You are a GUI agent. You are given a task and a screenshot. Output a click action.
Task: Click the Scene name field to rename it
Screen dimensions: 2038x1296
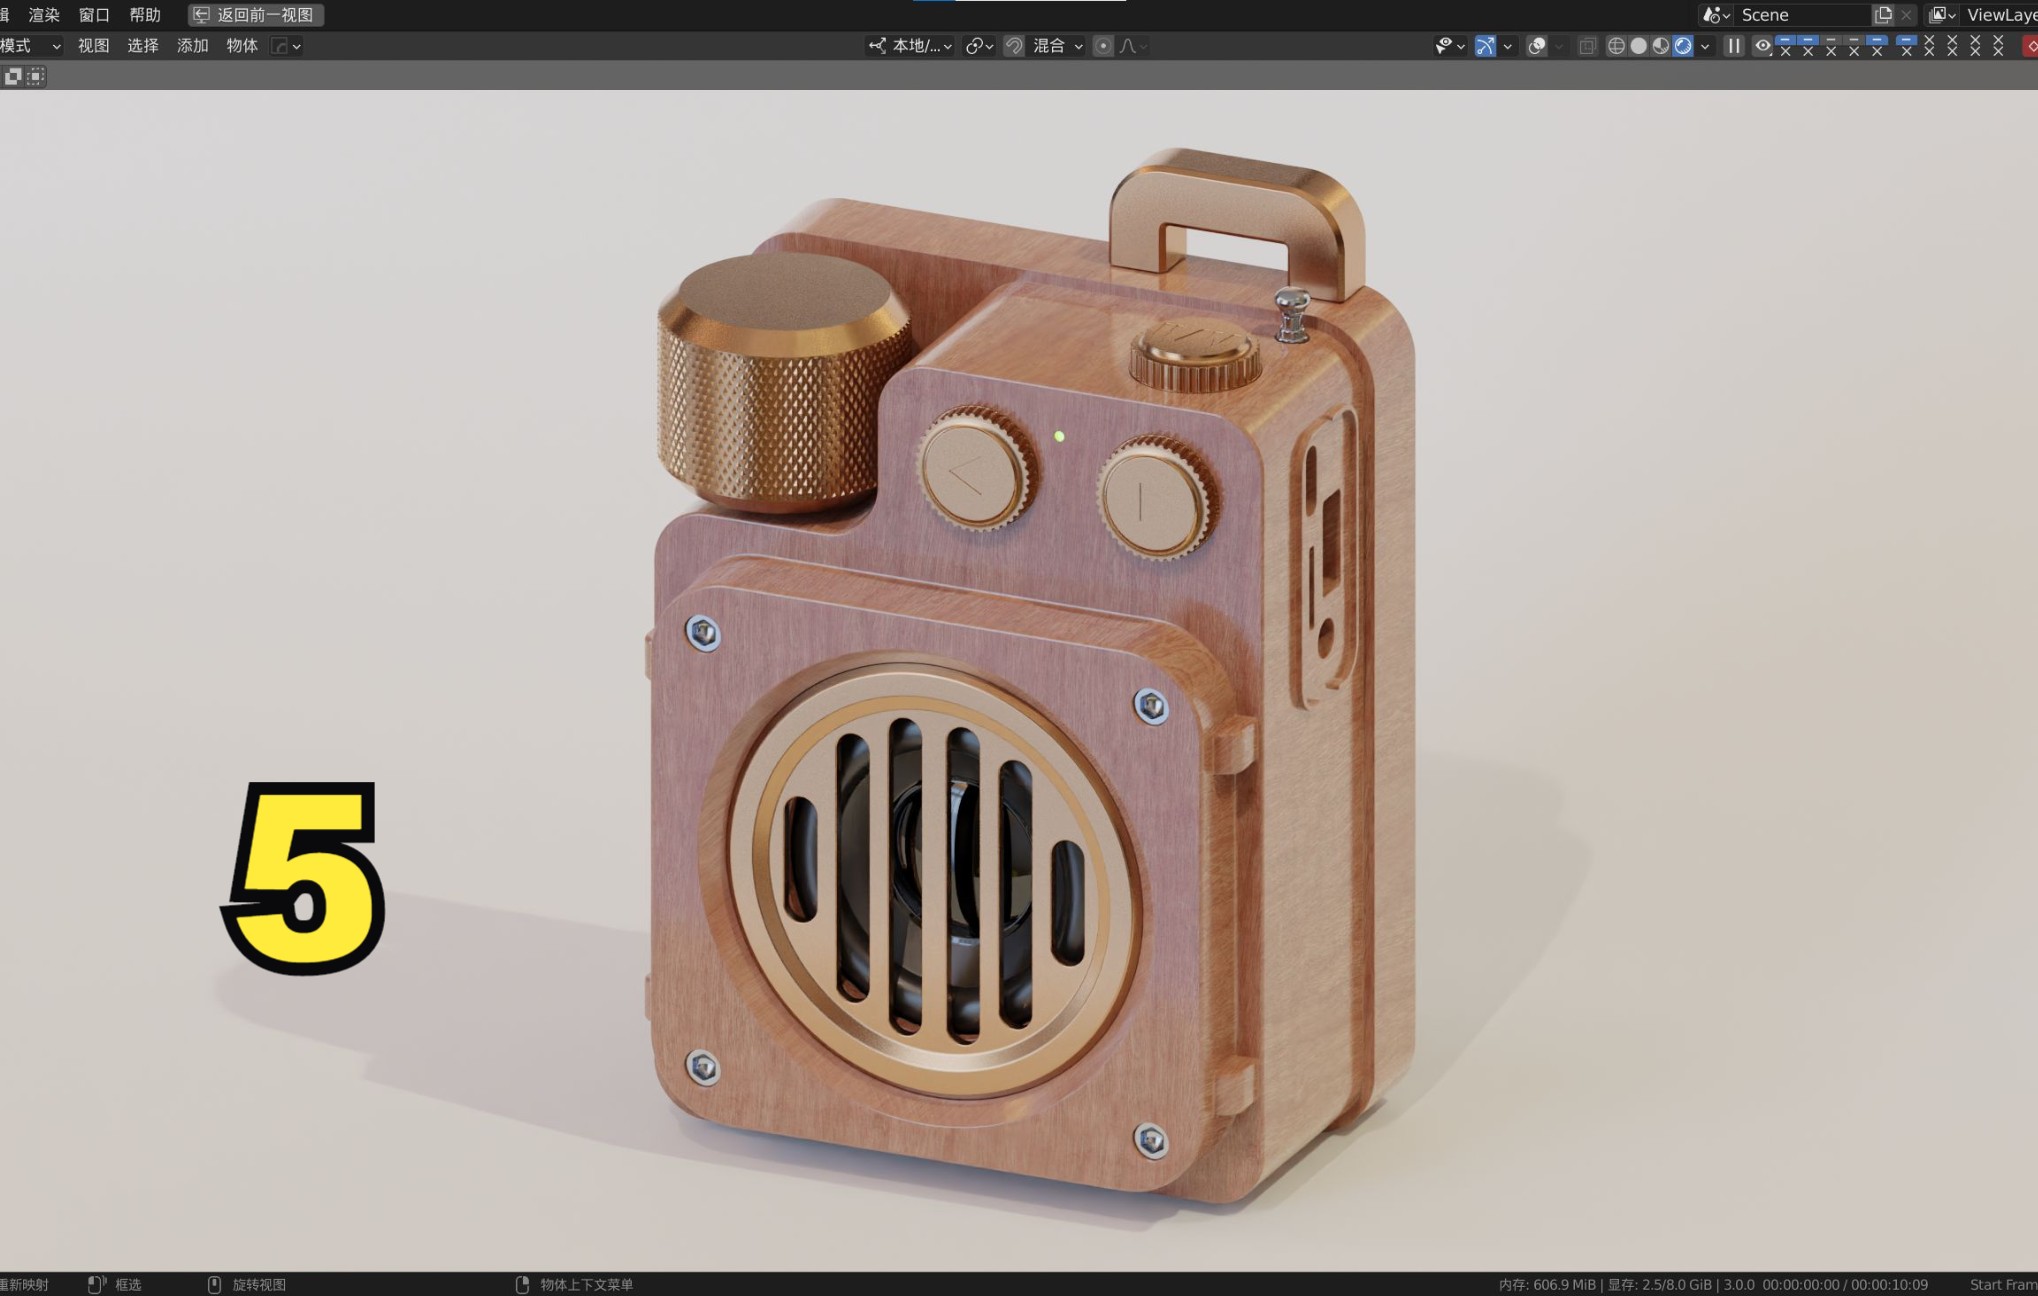[x=1800, y=15]
